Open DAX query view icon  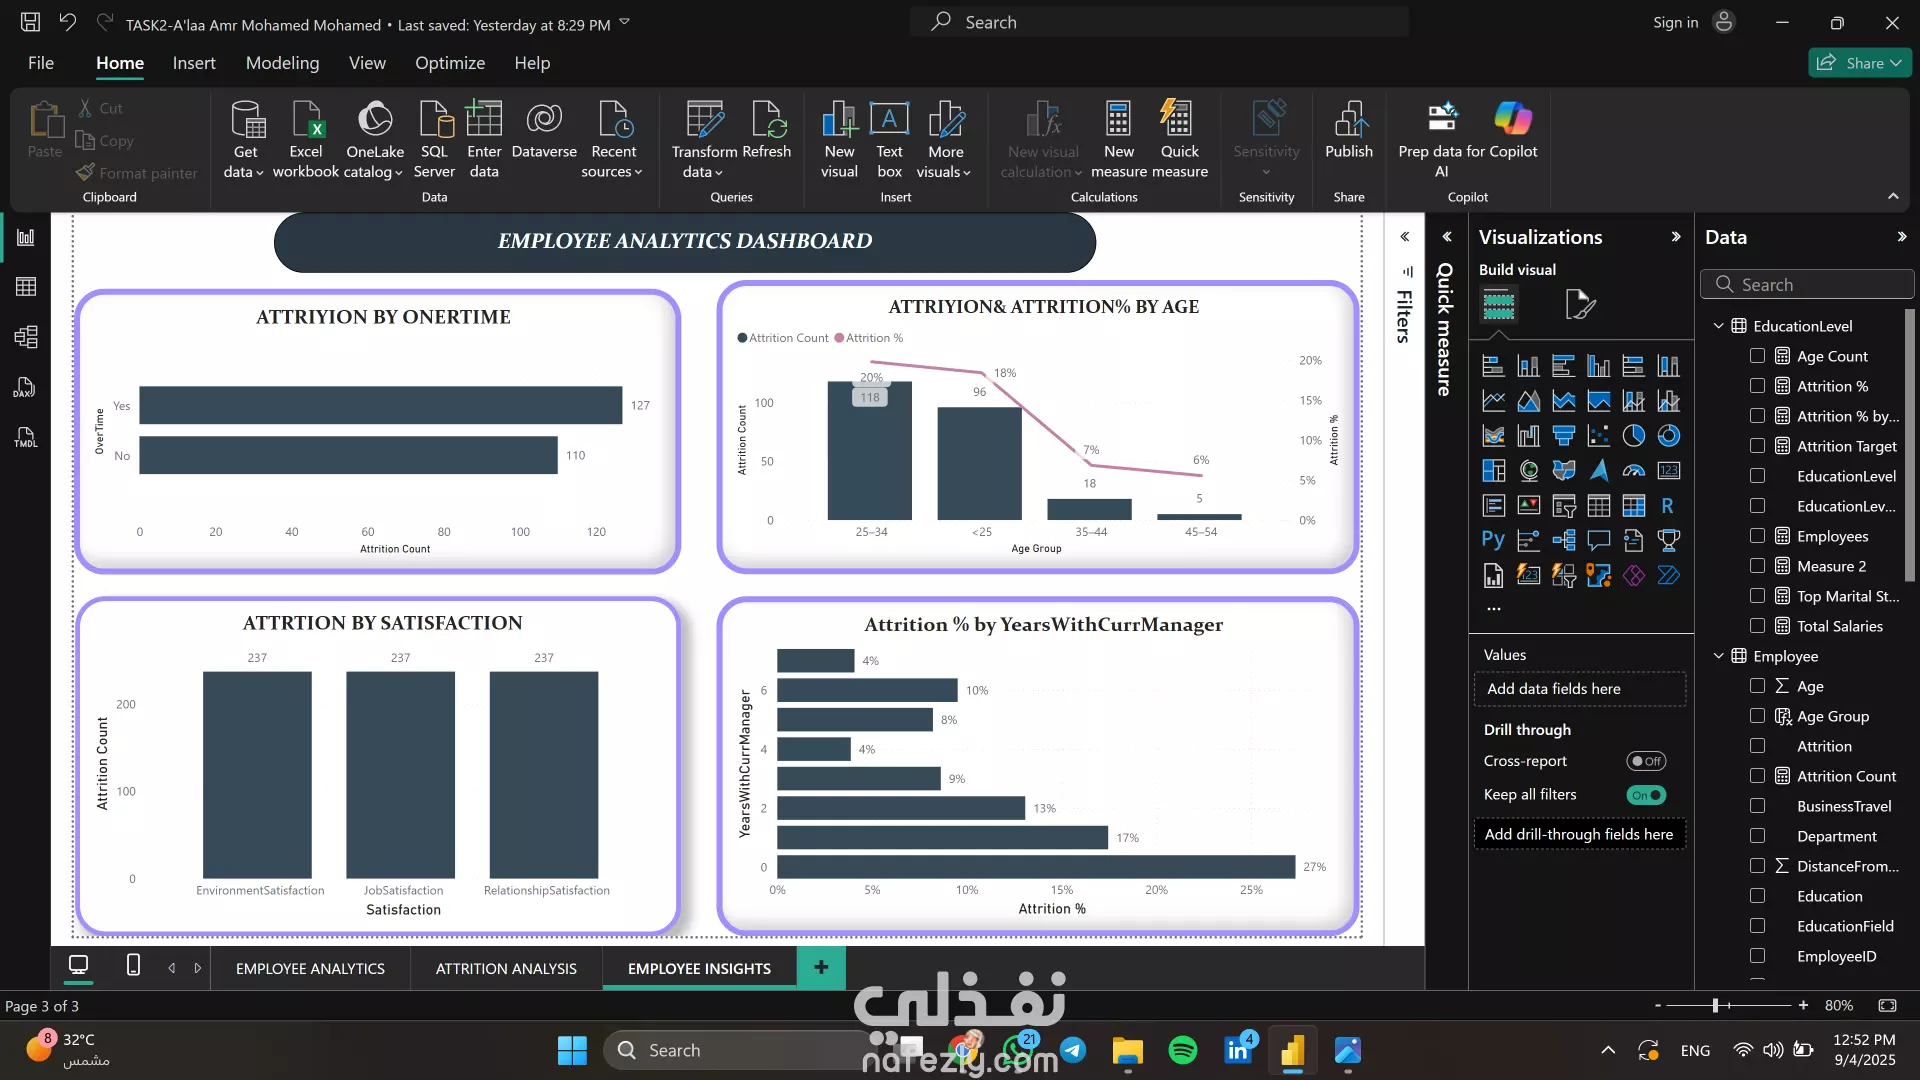(x=26, y=387)
